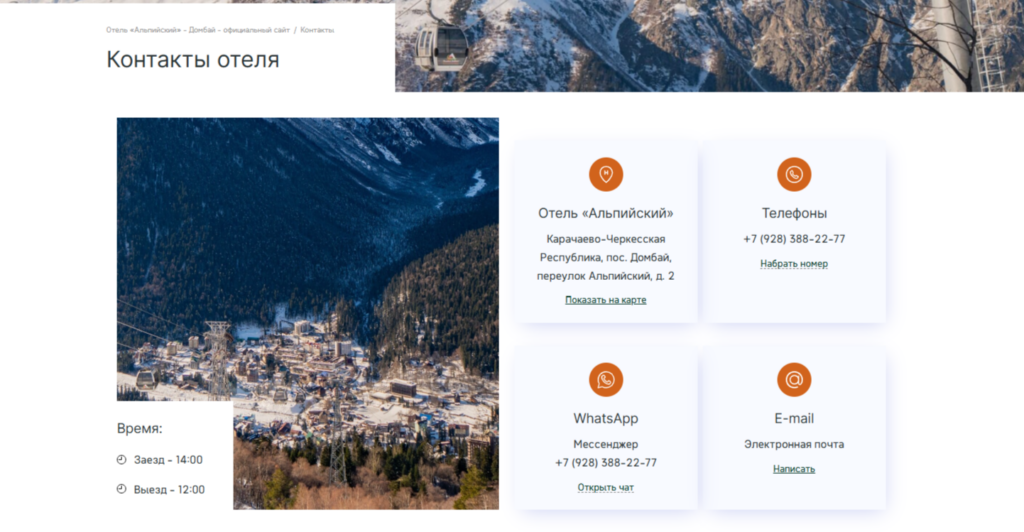Click the cable car header banner image
The height and width of the screenshot is (532, 1024).
[x=709, y=46]
